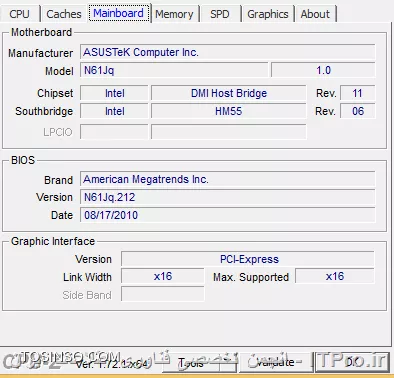
Task: Click the Southbridge label
Action: 44,111
